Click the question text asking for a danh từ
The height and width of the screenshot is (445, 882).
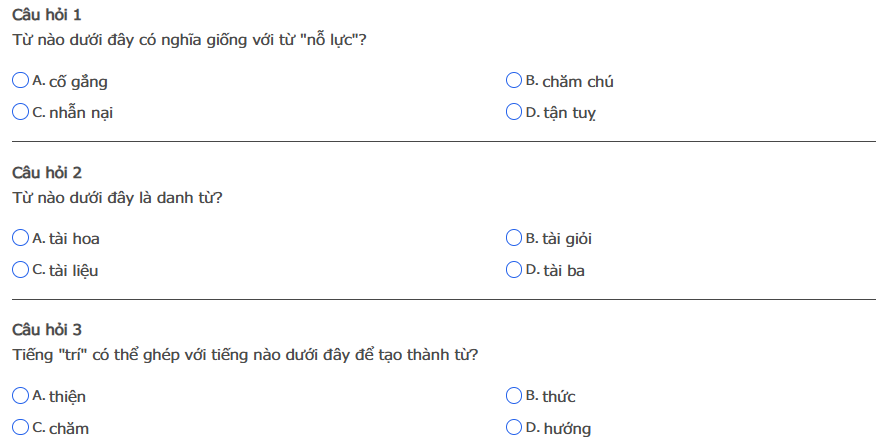click(117, 197)
